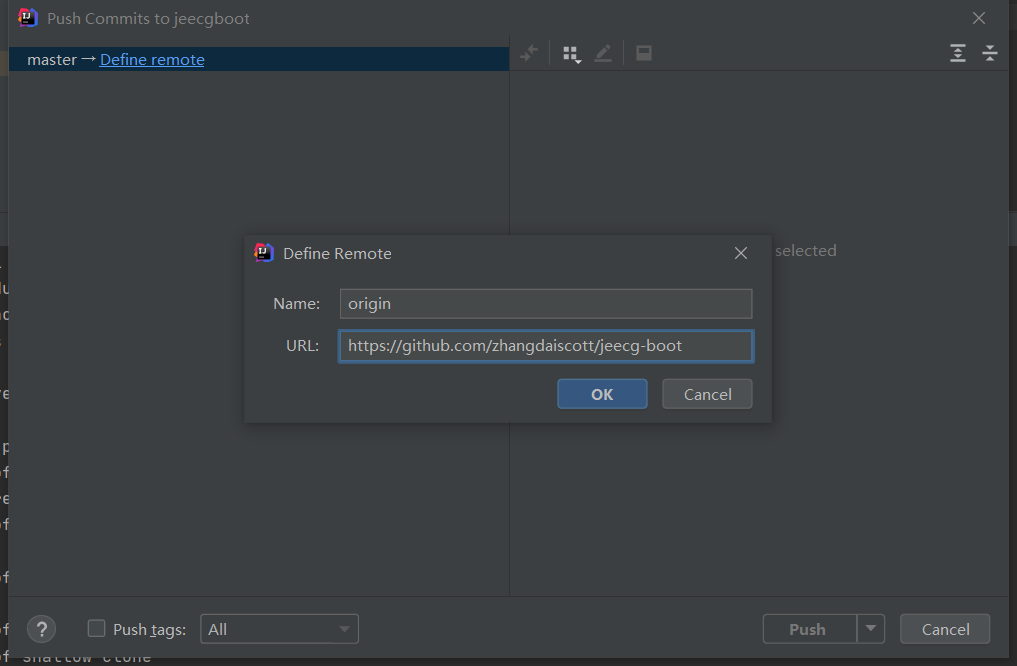The image size is (1017, 666).
Task: Select the master branch row
Action: pos(259,59)
